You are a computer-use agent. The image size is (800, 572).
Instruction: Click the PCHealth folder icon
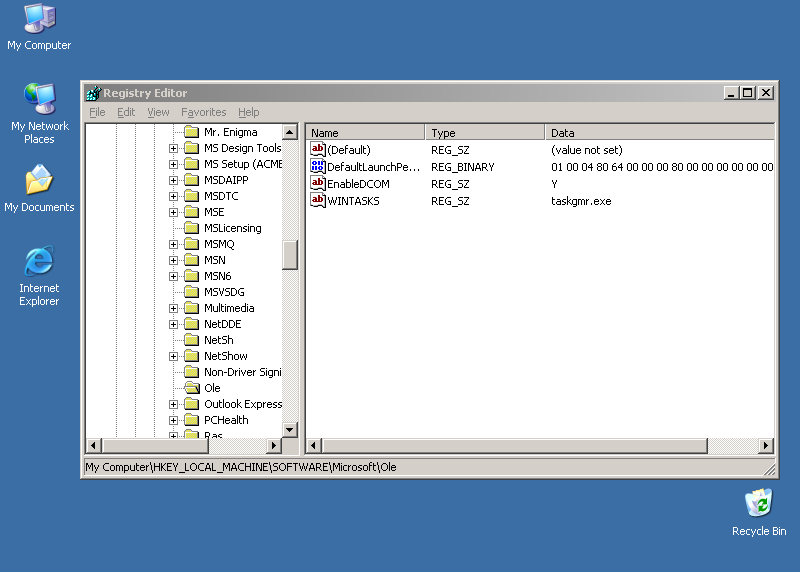click(x=191, y=420)
